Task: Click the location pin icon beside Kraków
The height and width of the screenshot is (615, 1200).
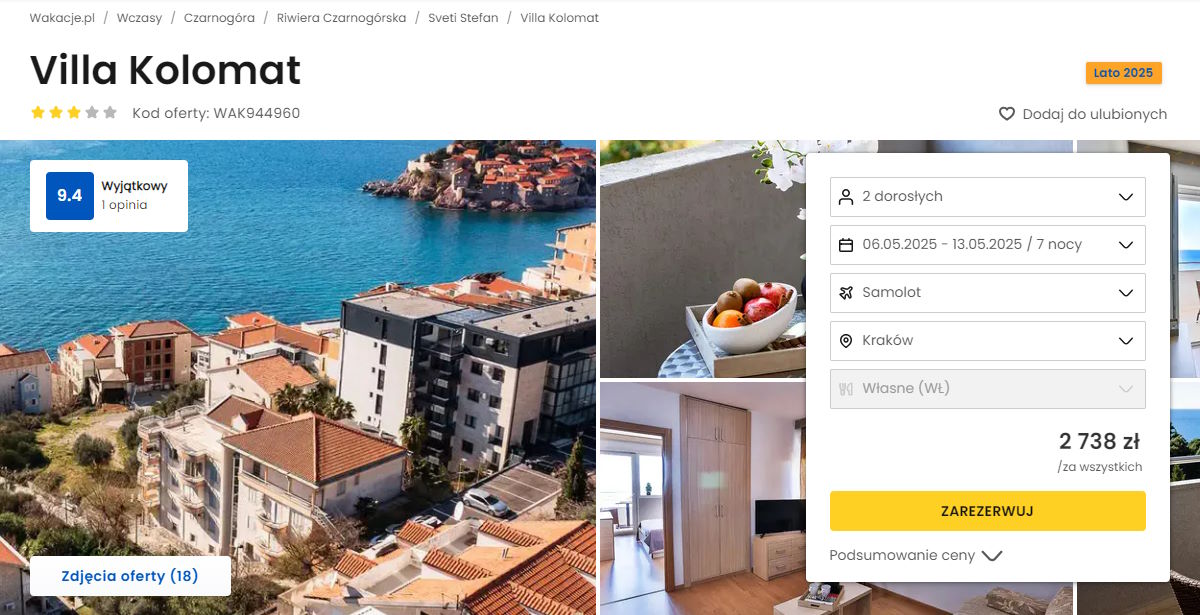Action: tap(846, 341)
